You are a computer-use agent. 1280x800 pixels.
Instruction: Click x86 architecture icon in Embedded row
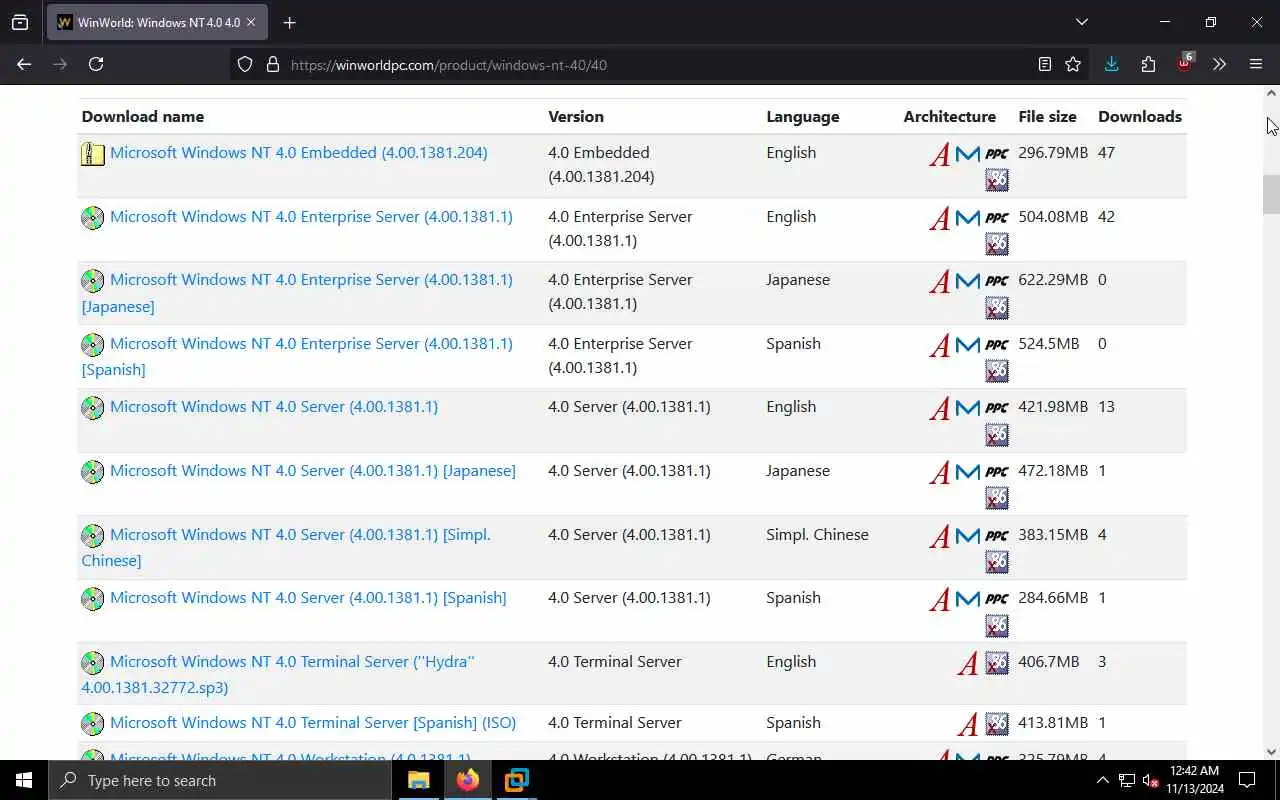[997, 180]
